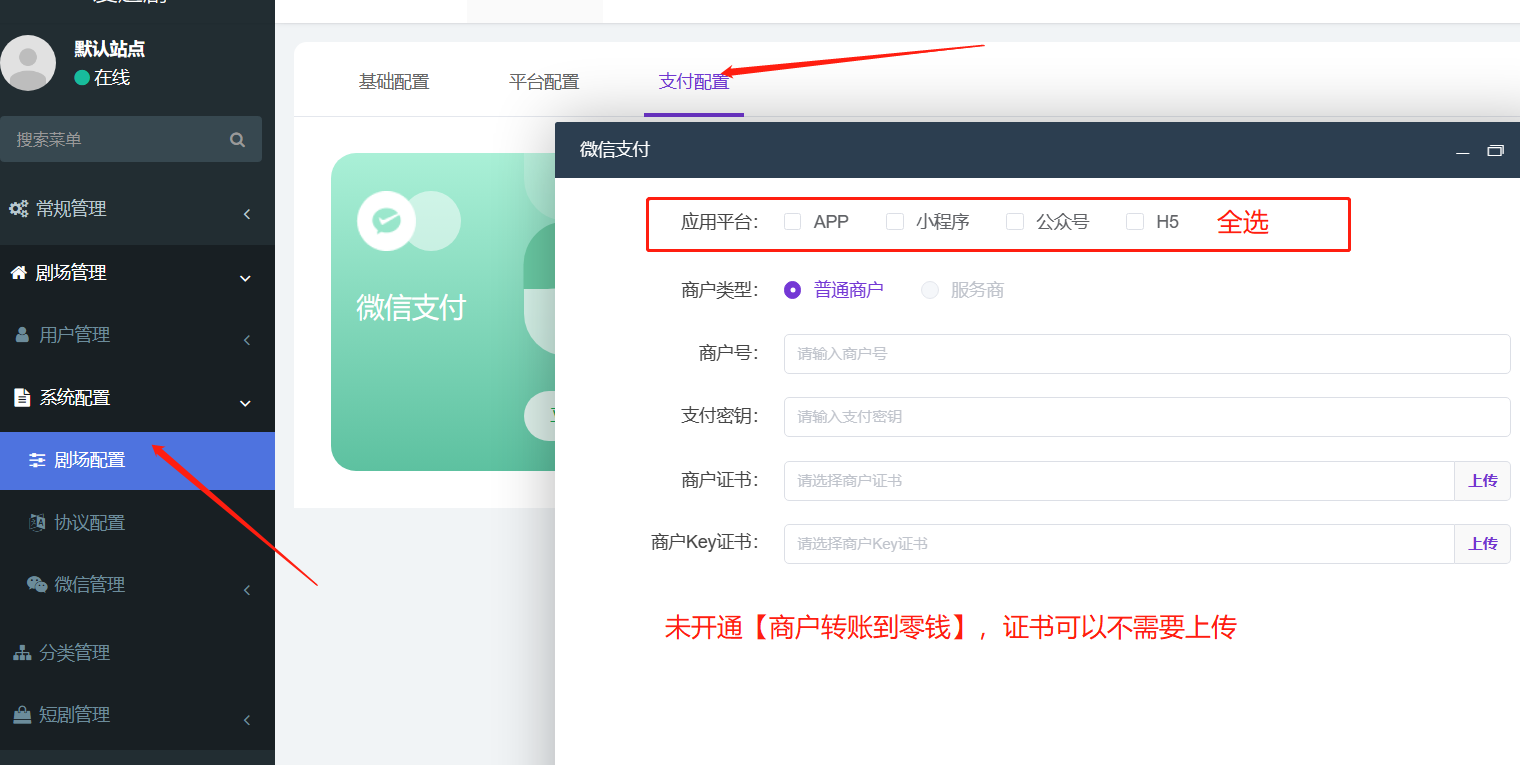Select the 服务商 merchant type radio button
Image resolution: width=1520 pixels, height=765 pixels.
click(x=930, y=290)
